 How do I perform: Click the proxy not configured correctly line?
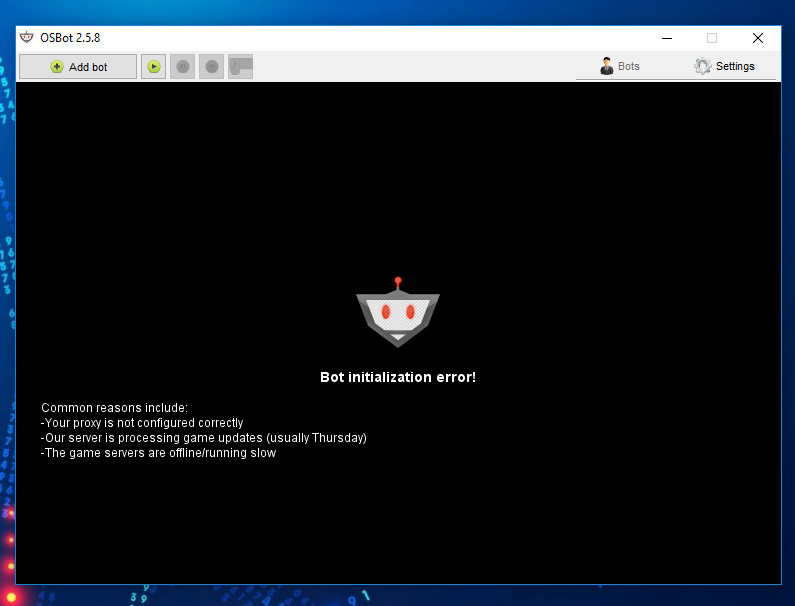pyautogui.click(x=142, y=423)
